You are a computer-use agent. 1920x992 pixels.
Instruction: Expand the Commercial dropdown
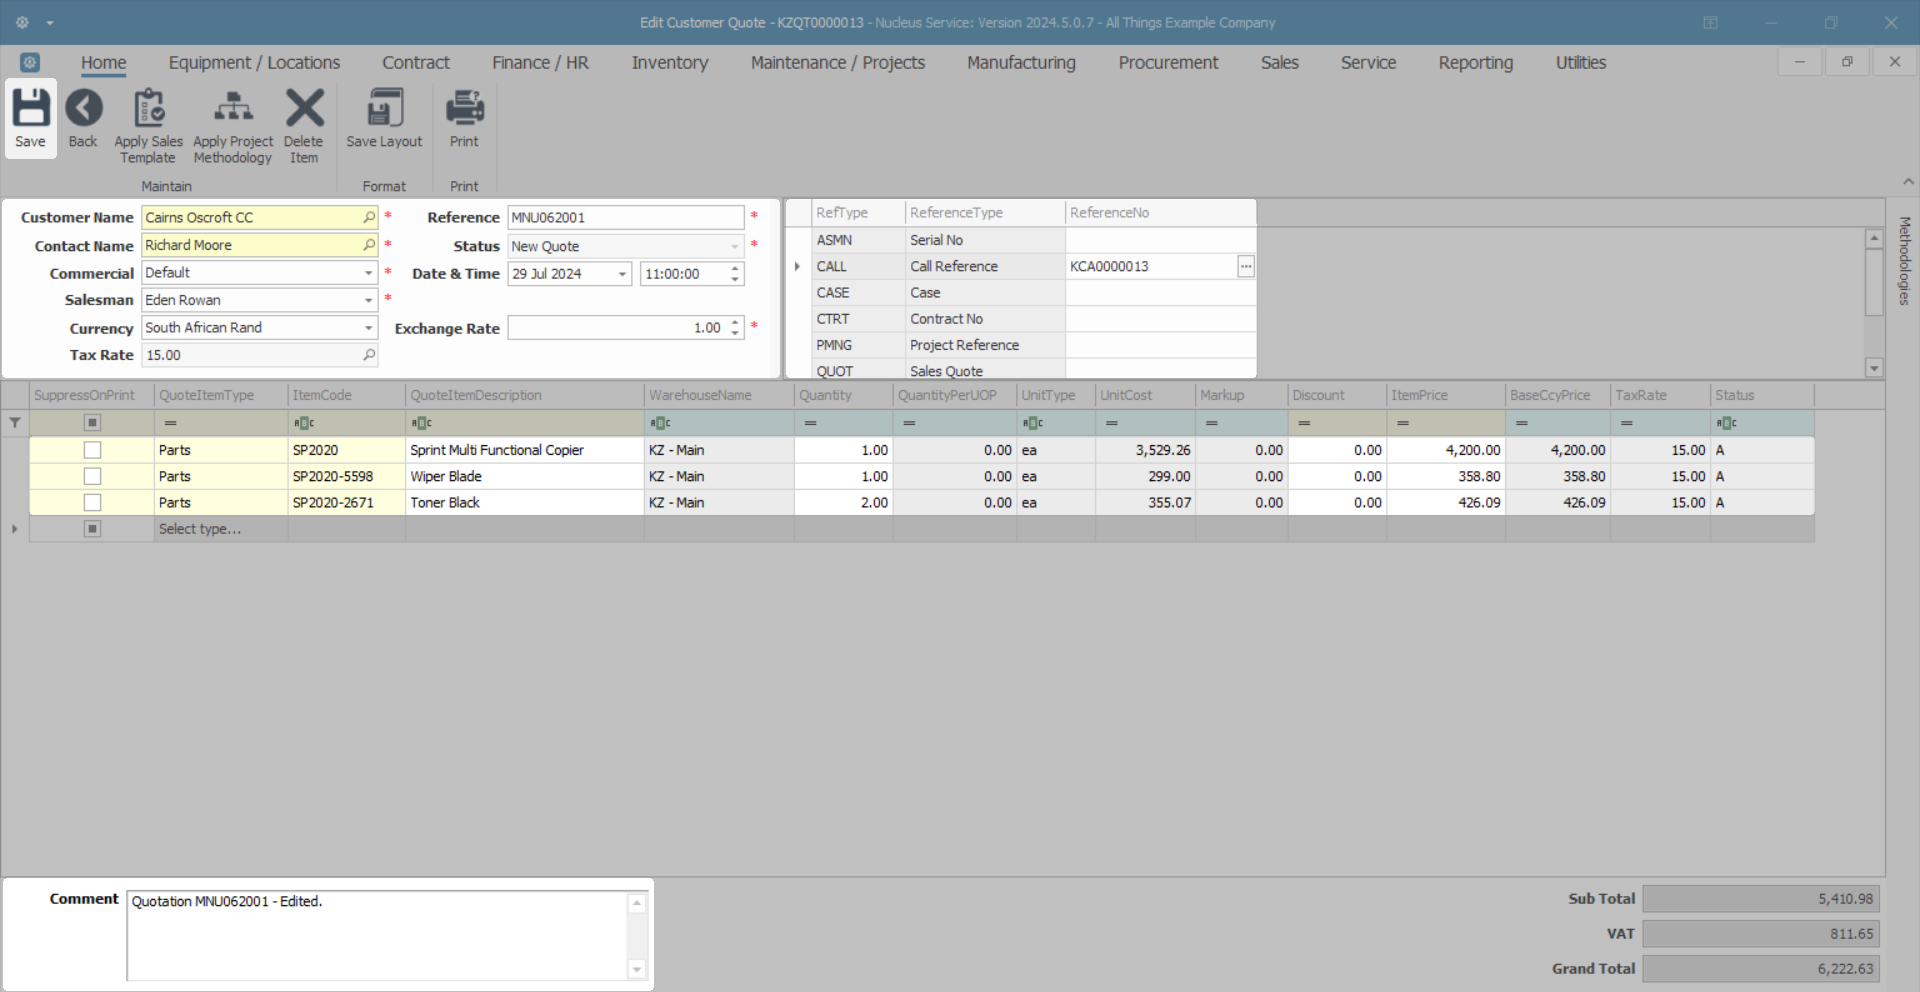click(368, 273)
